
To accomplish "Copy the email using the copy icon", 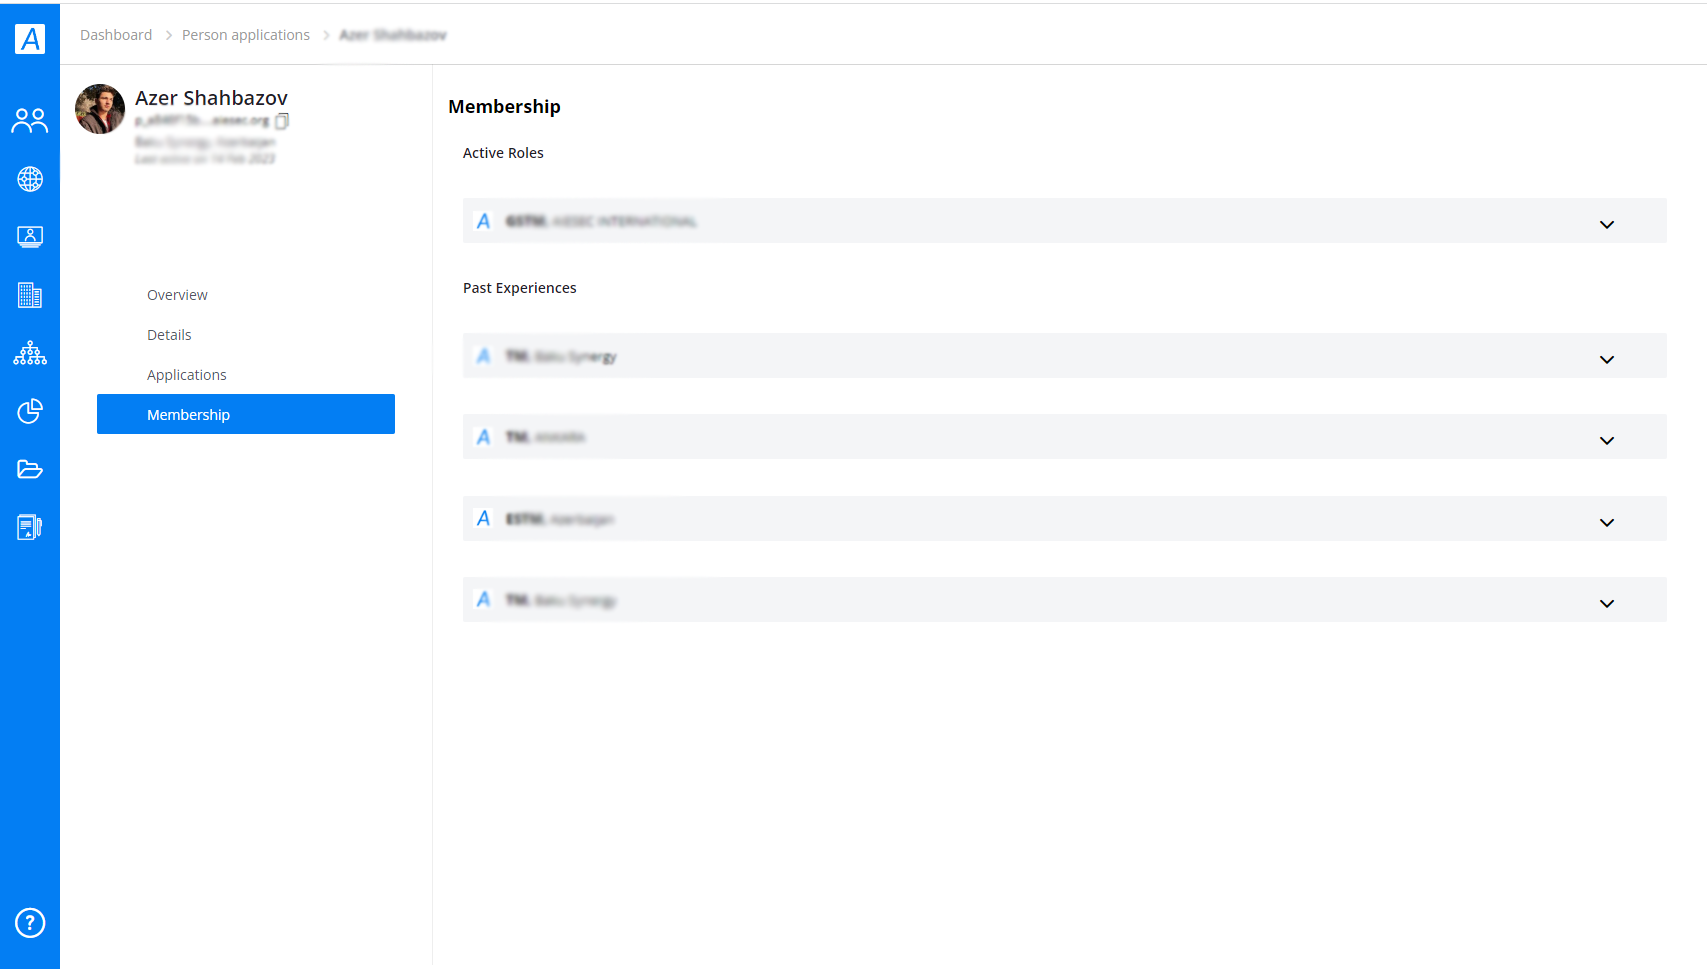I will pyautogui.click(x=282, y=121).
